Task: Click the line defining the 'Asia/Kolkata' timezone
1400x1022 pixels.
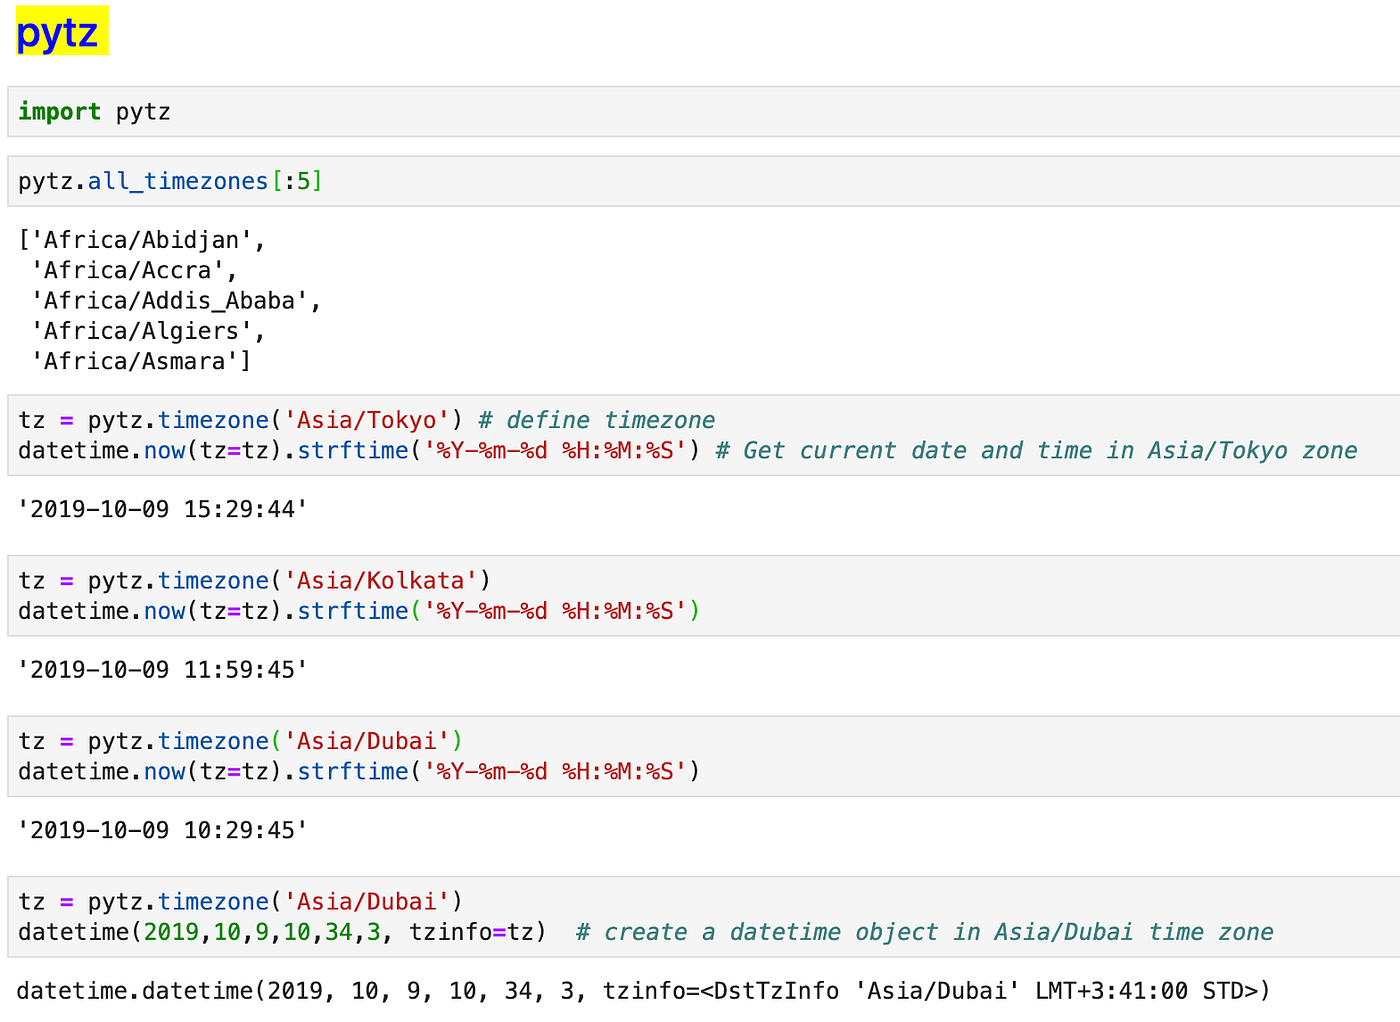Action: coord(255,581)
